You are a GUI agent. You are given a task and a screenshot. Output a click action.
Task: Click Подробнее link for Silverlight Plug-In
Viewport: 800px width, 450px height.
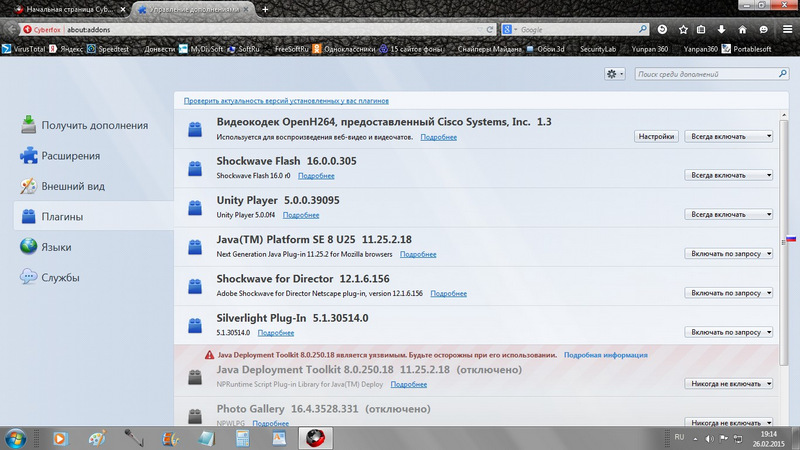(276, 333)
